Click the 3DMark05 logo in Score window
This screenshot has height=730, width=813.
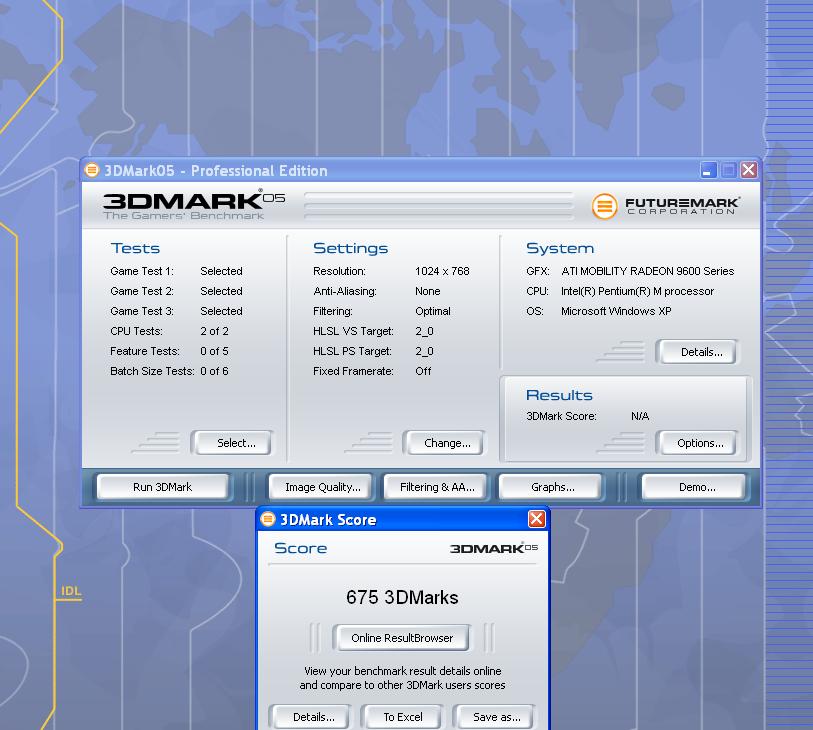[x=494, y=548]
